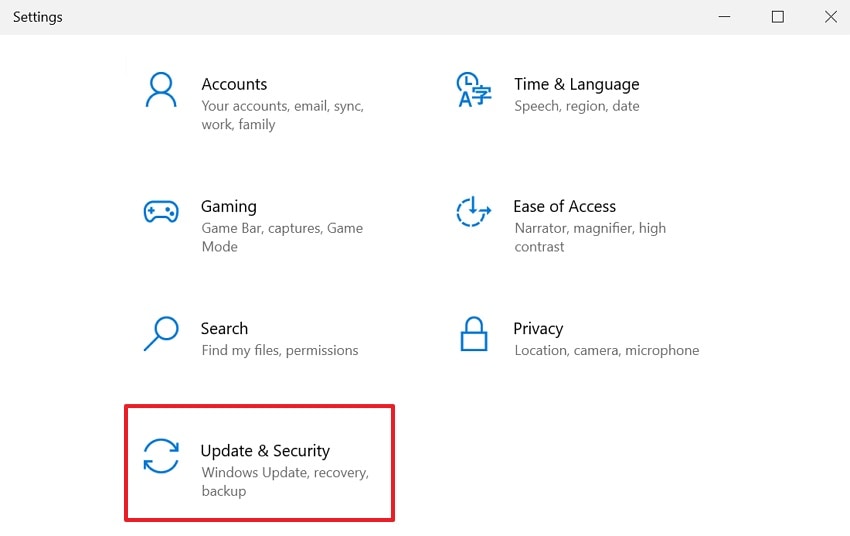Click "Game Bar, captures, Game Mode" description
This screenshot has height=536, width=850.
tap(282, 237)
